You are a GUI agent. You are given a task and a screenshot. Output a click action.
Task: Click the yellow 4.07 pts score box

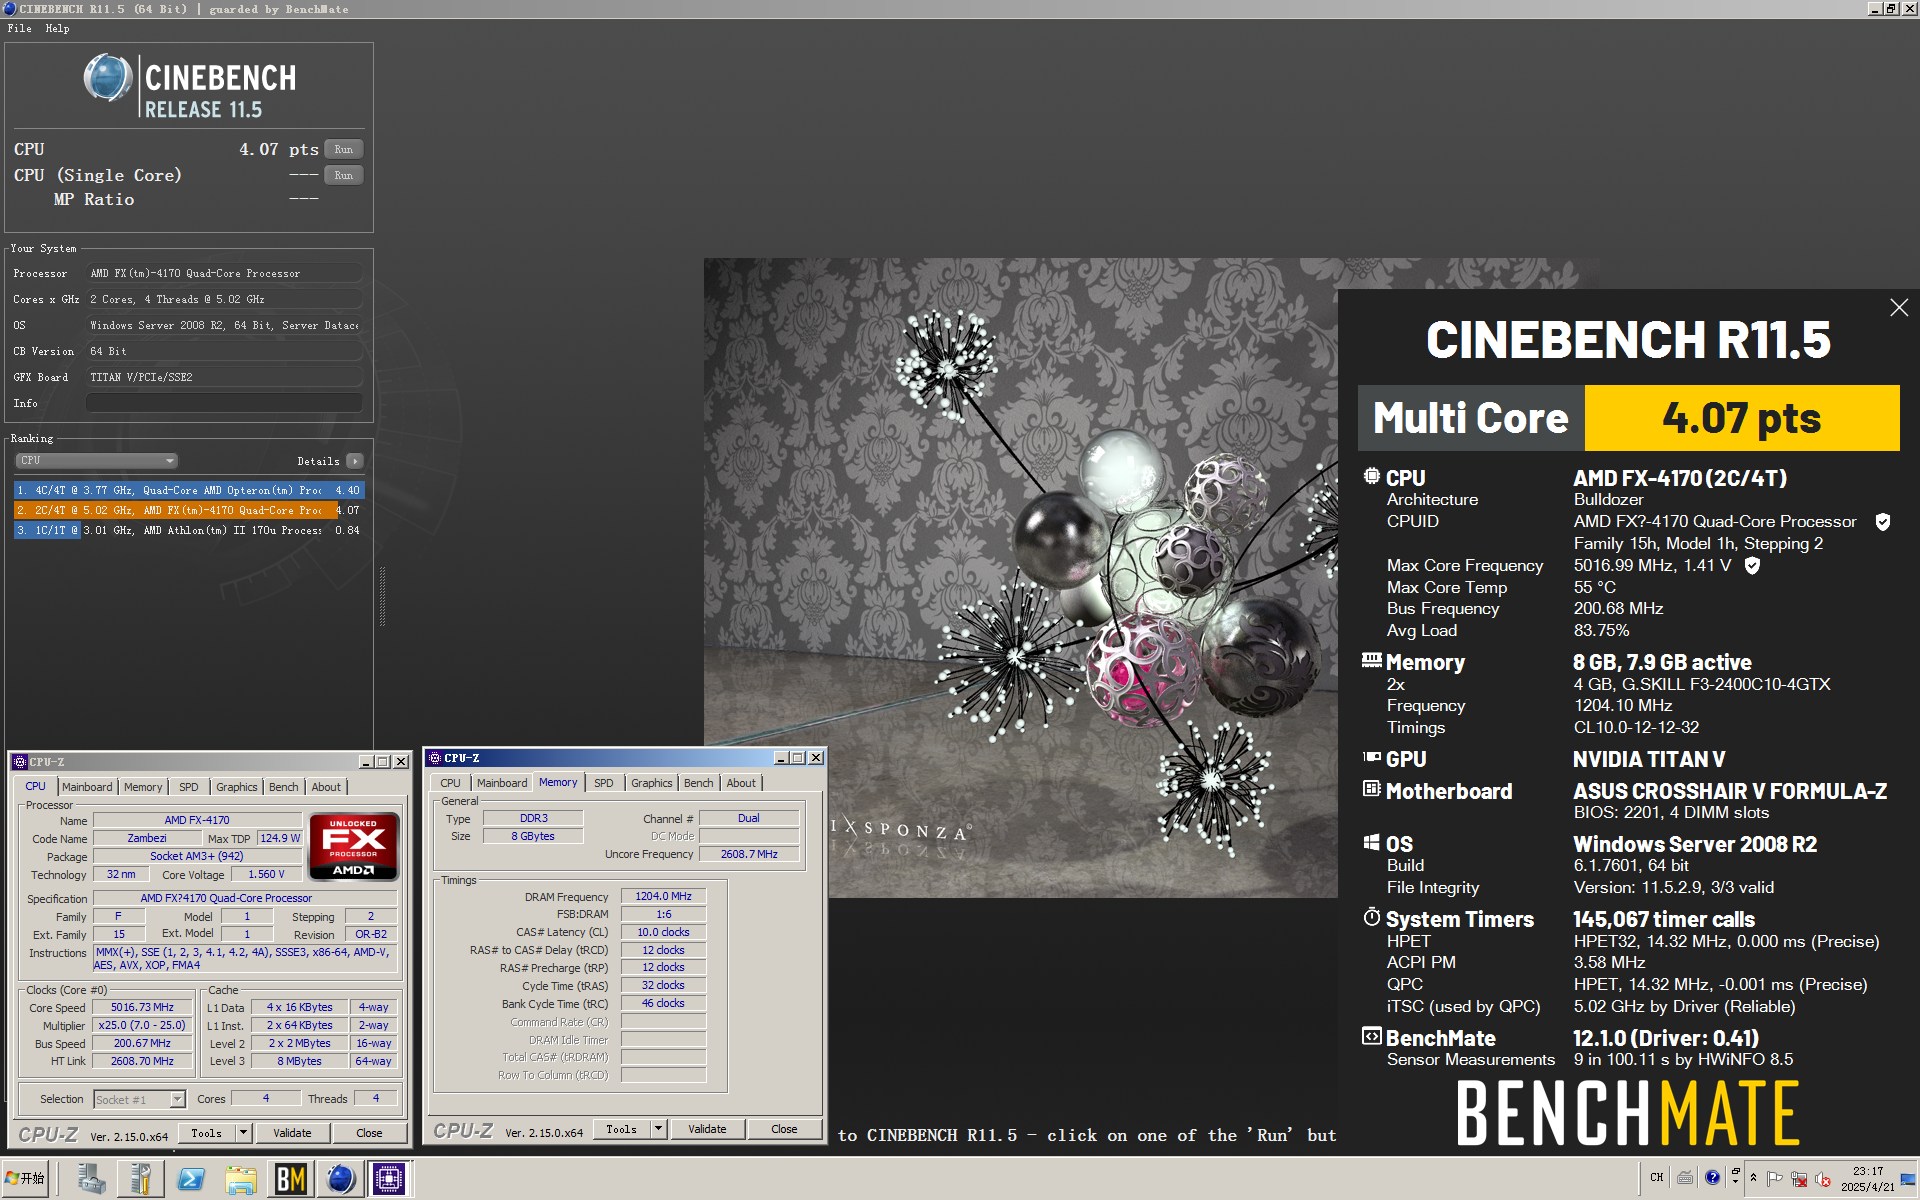(1741, 418)
